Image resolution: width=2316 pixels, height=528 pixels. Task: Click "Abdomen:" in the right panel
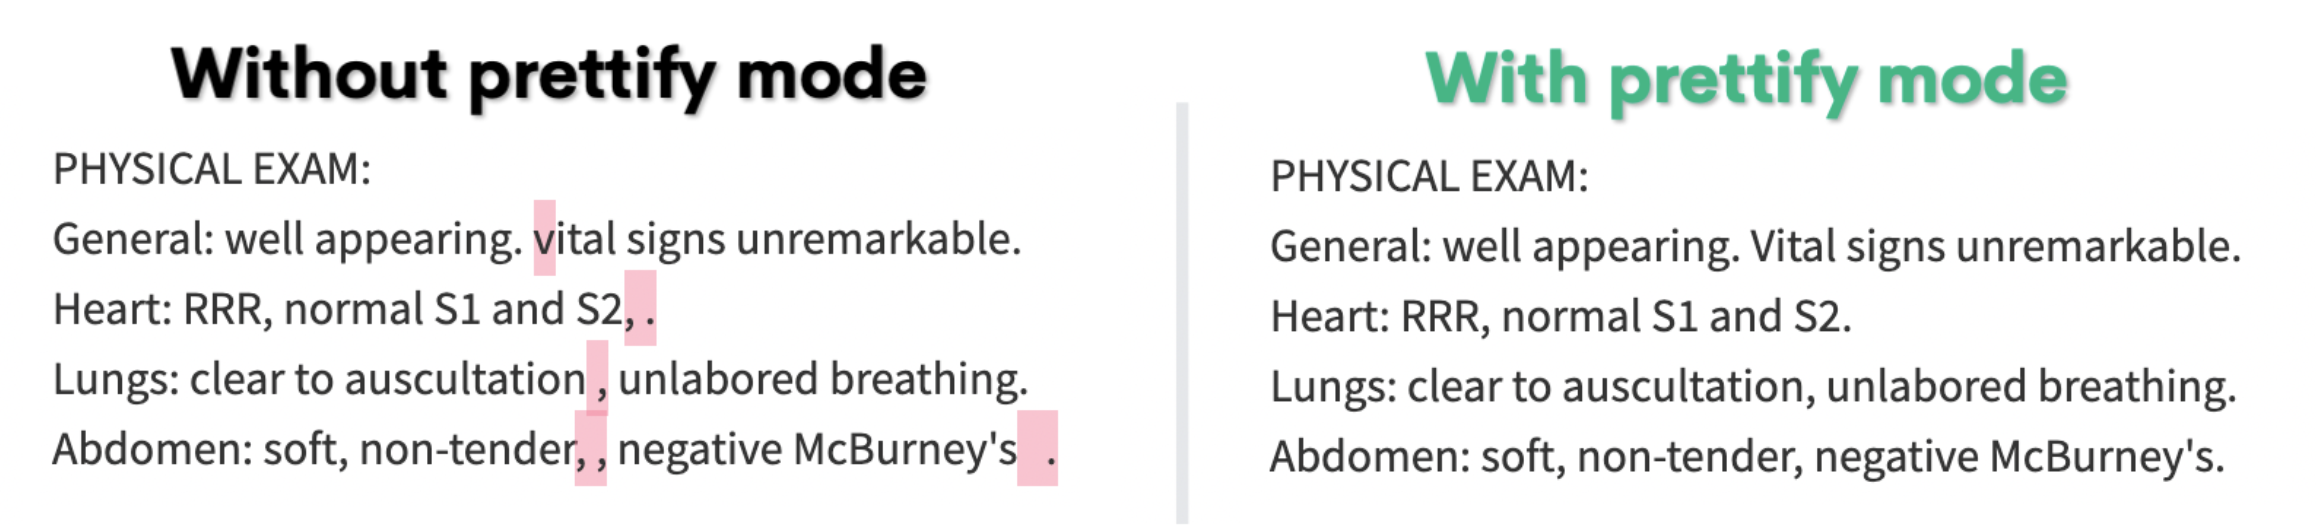pyautogui.click(x=1369, y=456)
